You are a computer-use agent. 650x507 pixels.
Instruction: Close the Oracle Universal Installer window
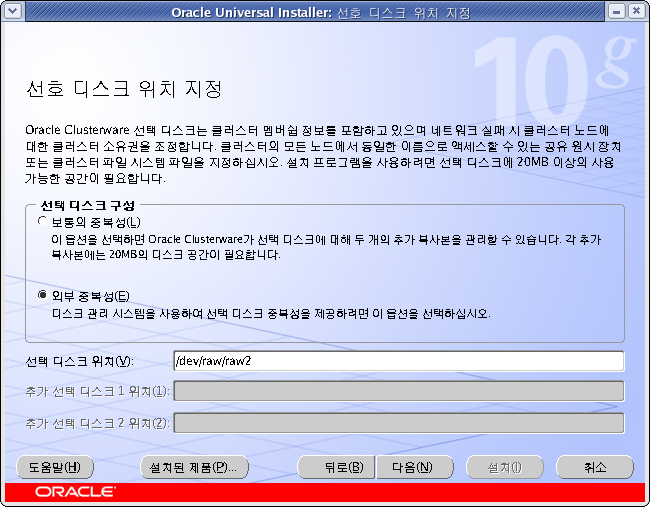pos(636,11)
